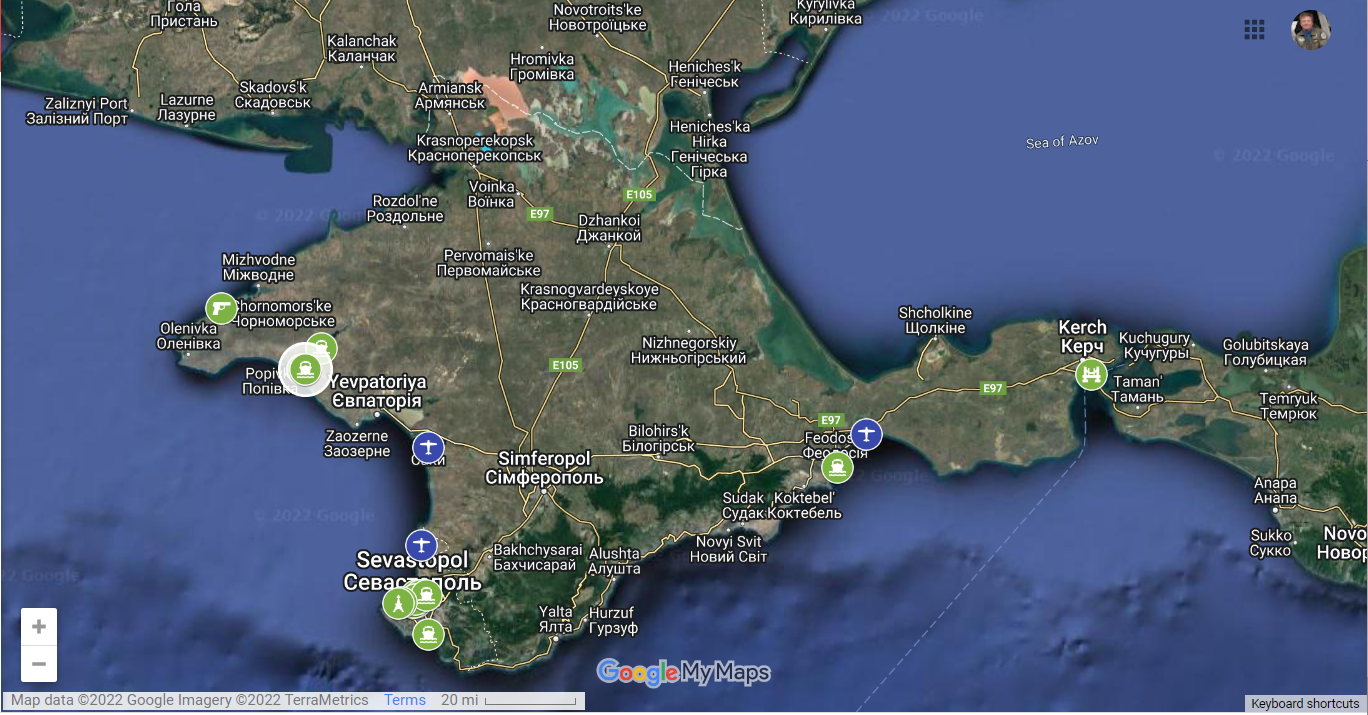Select the highlighted ship marker near Popivka

pyautogui.click(x=305, y=370)
